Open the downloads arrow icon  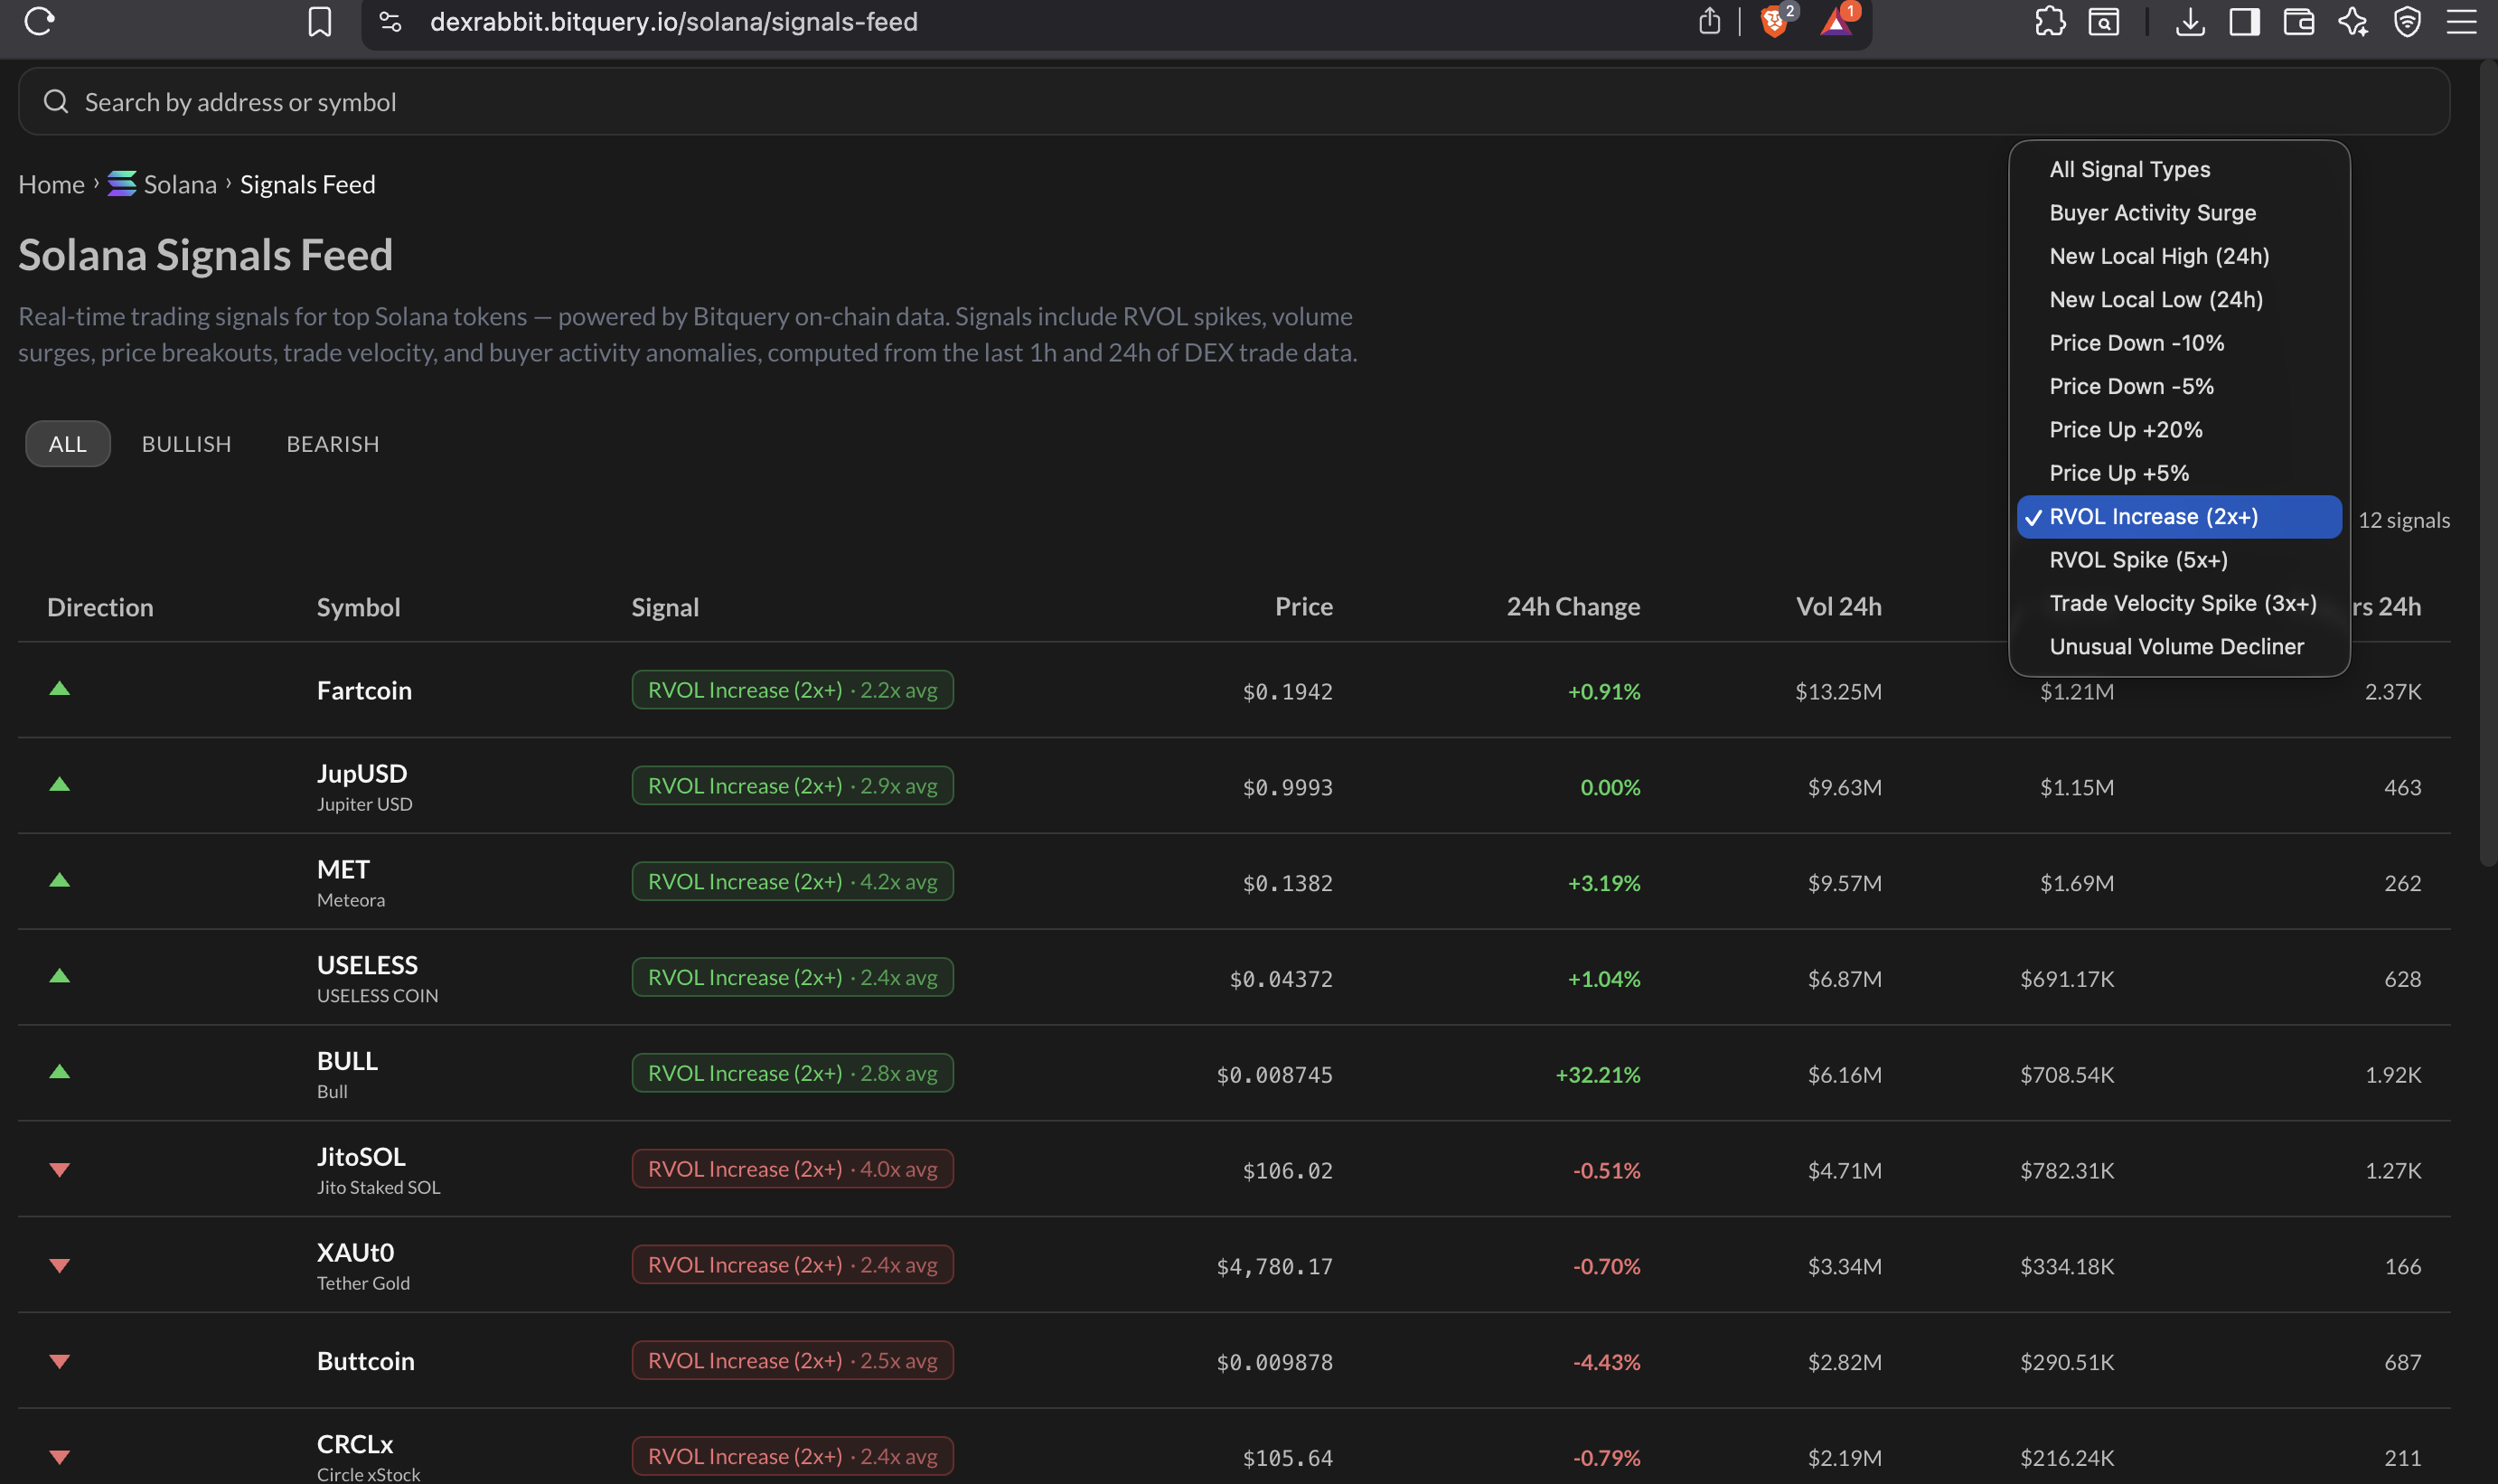click(x=2190, y=21)
